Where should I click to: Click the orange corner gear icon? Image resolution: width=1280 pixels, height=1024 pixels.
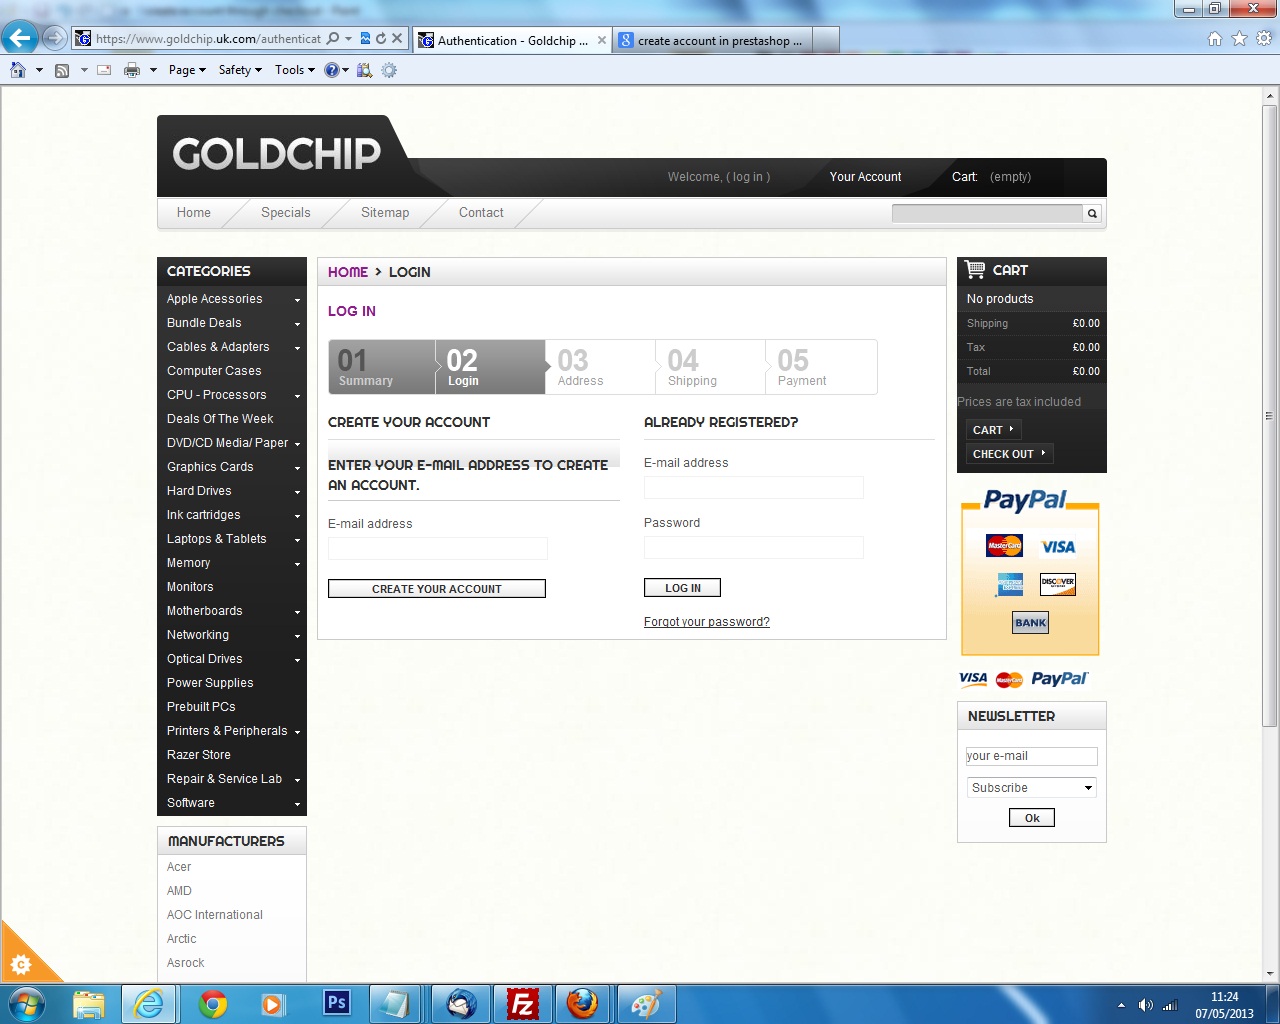coord(21,965)
